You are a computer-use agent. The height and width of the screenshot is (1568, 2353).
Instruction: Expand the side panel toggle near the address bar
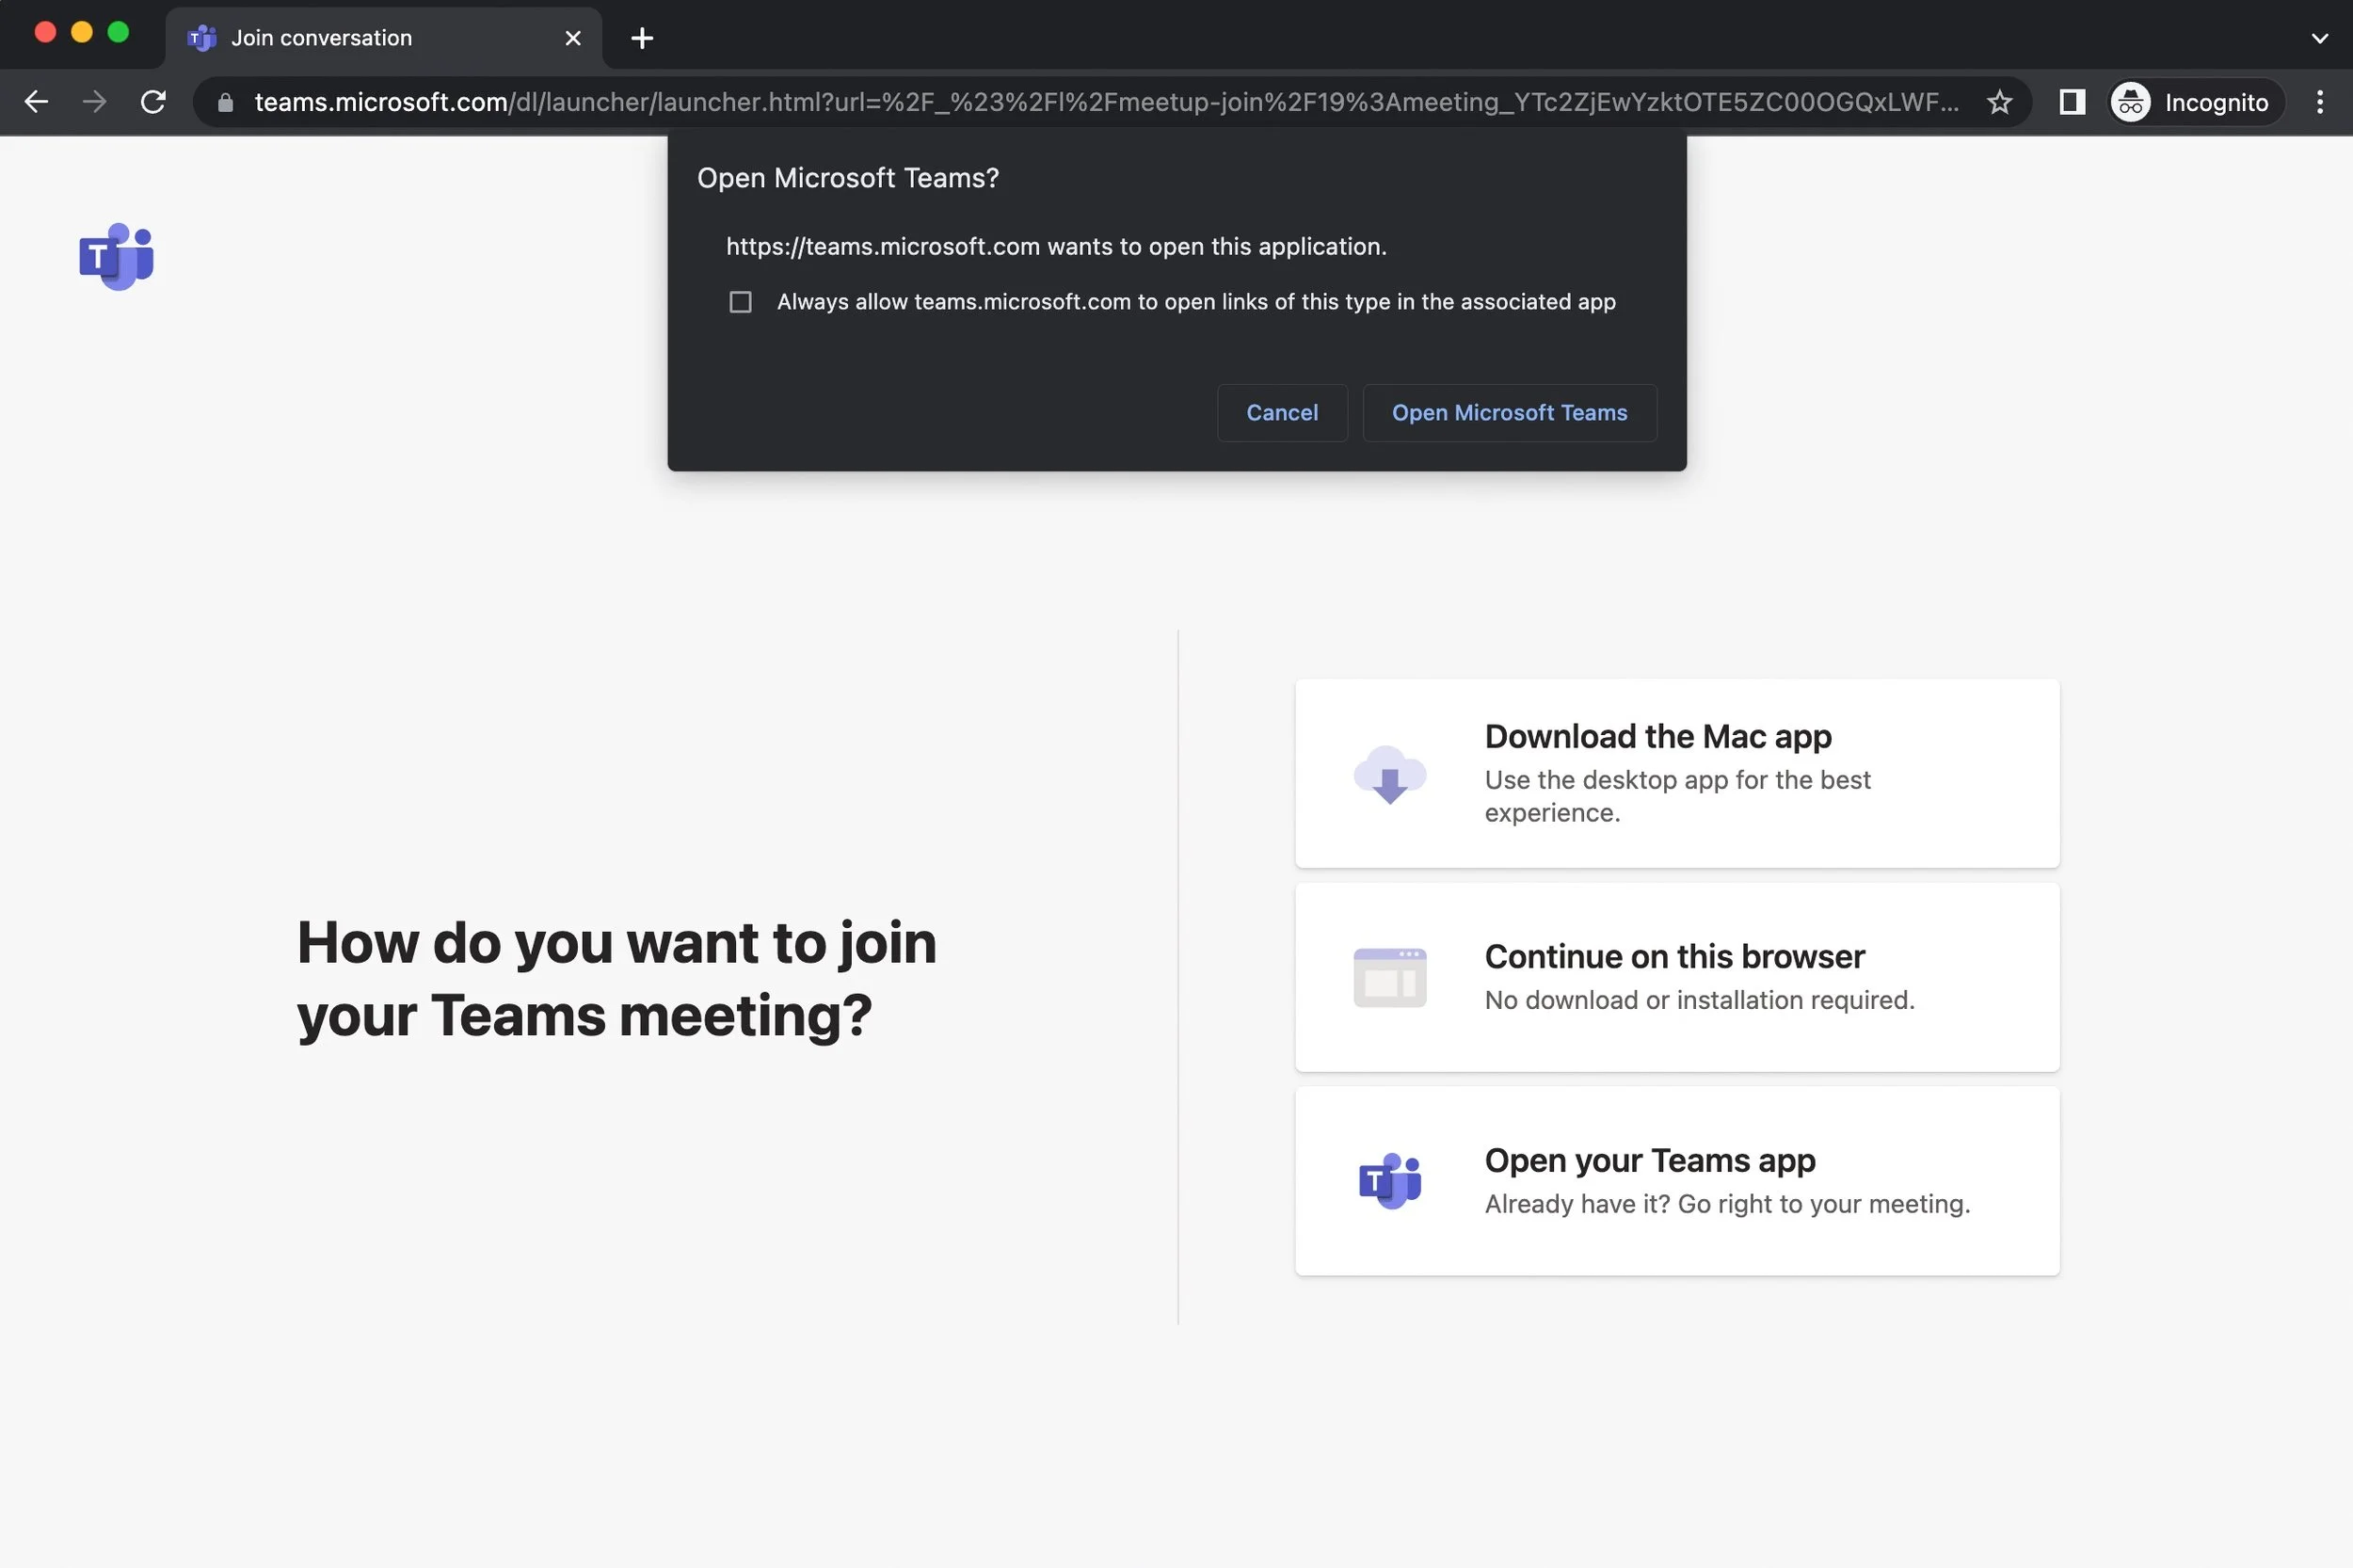[2070, 101]
